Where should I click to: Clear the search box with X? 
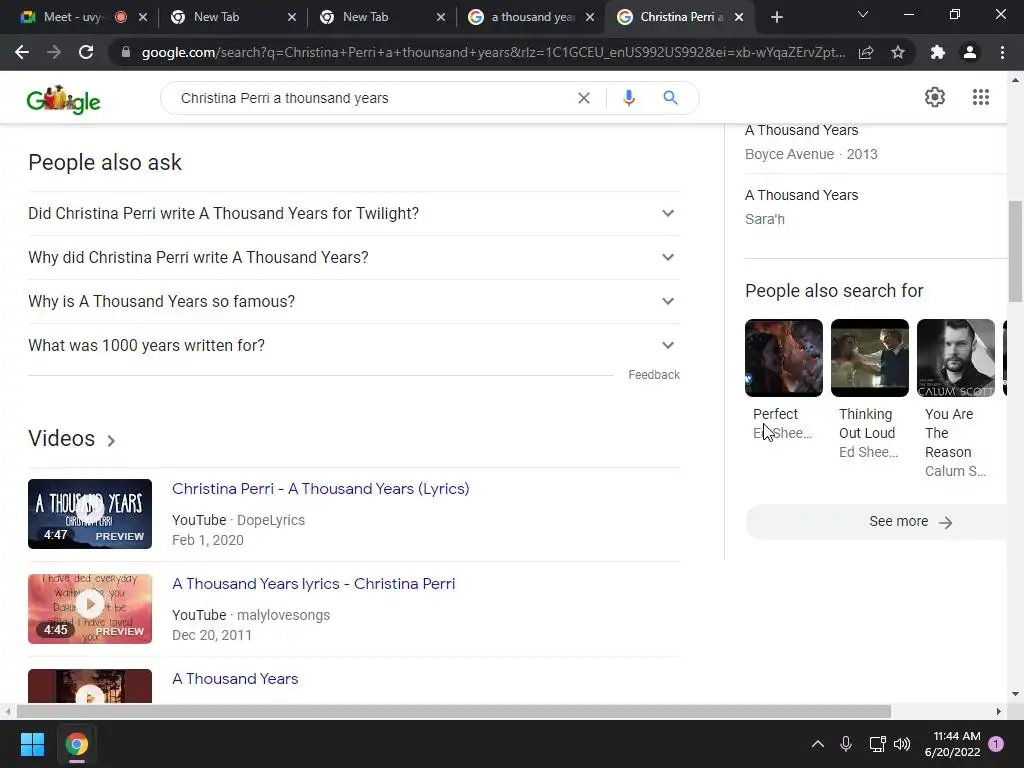point(584,98)
